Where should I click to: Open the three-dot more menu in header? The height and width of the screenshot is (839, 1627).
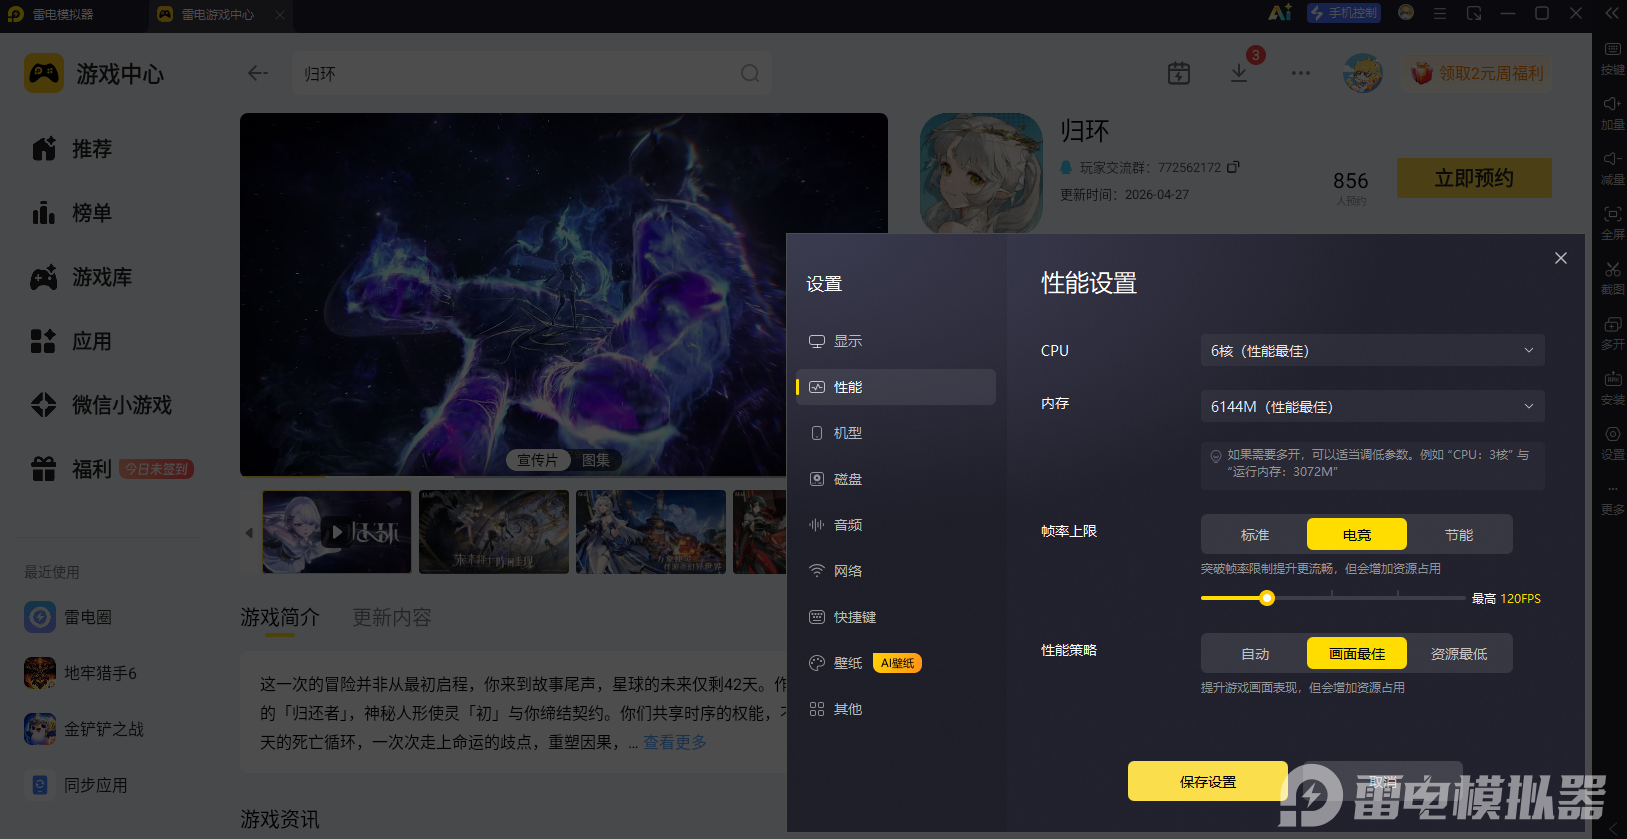click(1300, 73)
